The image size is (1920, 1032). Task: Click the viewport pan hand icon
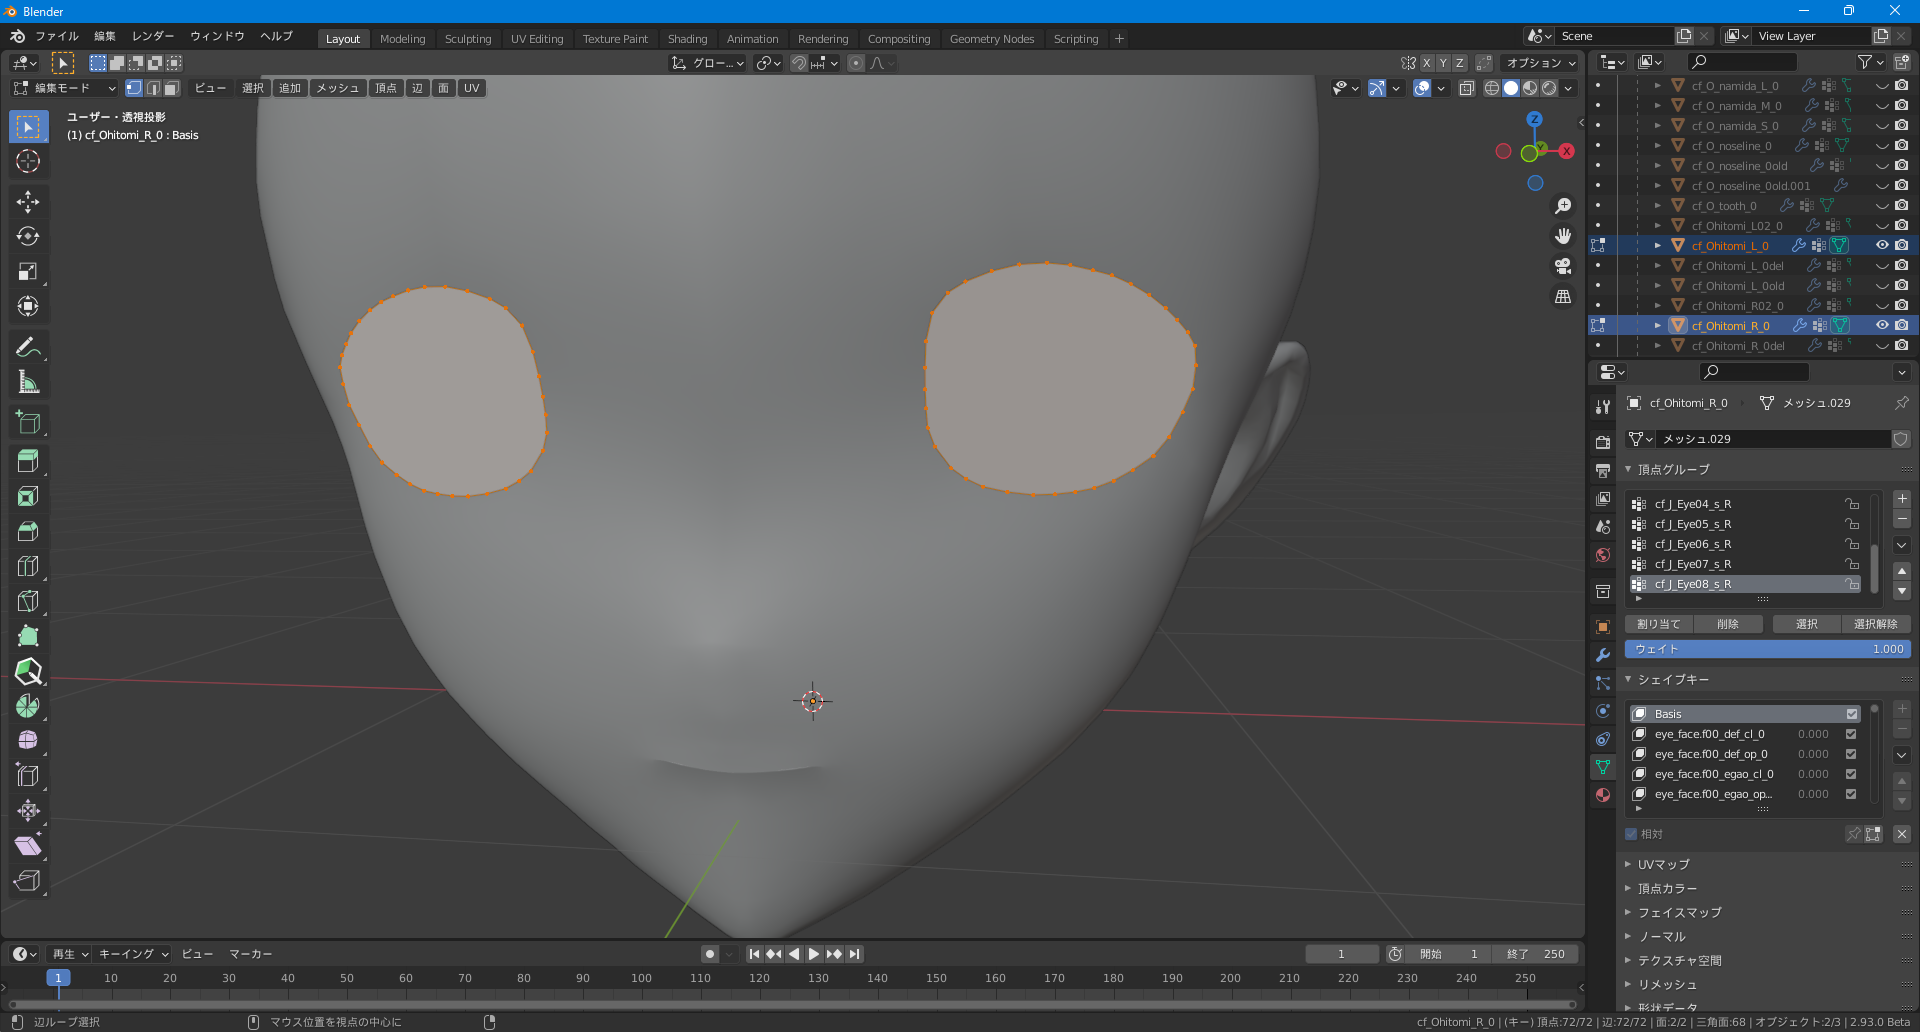tap(1563, 236)
